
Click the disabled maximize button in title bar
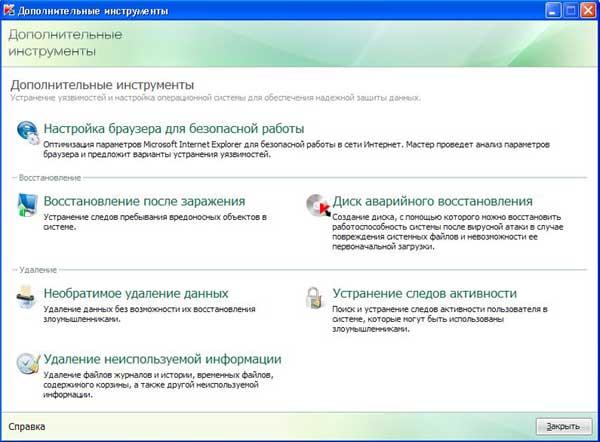570,10
